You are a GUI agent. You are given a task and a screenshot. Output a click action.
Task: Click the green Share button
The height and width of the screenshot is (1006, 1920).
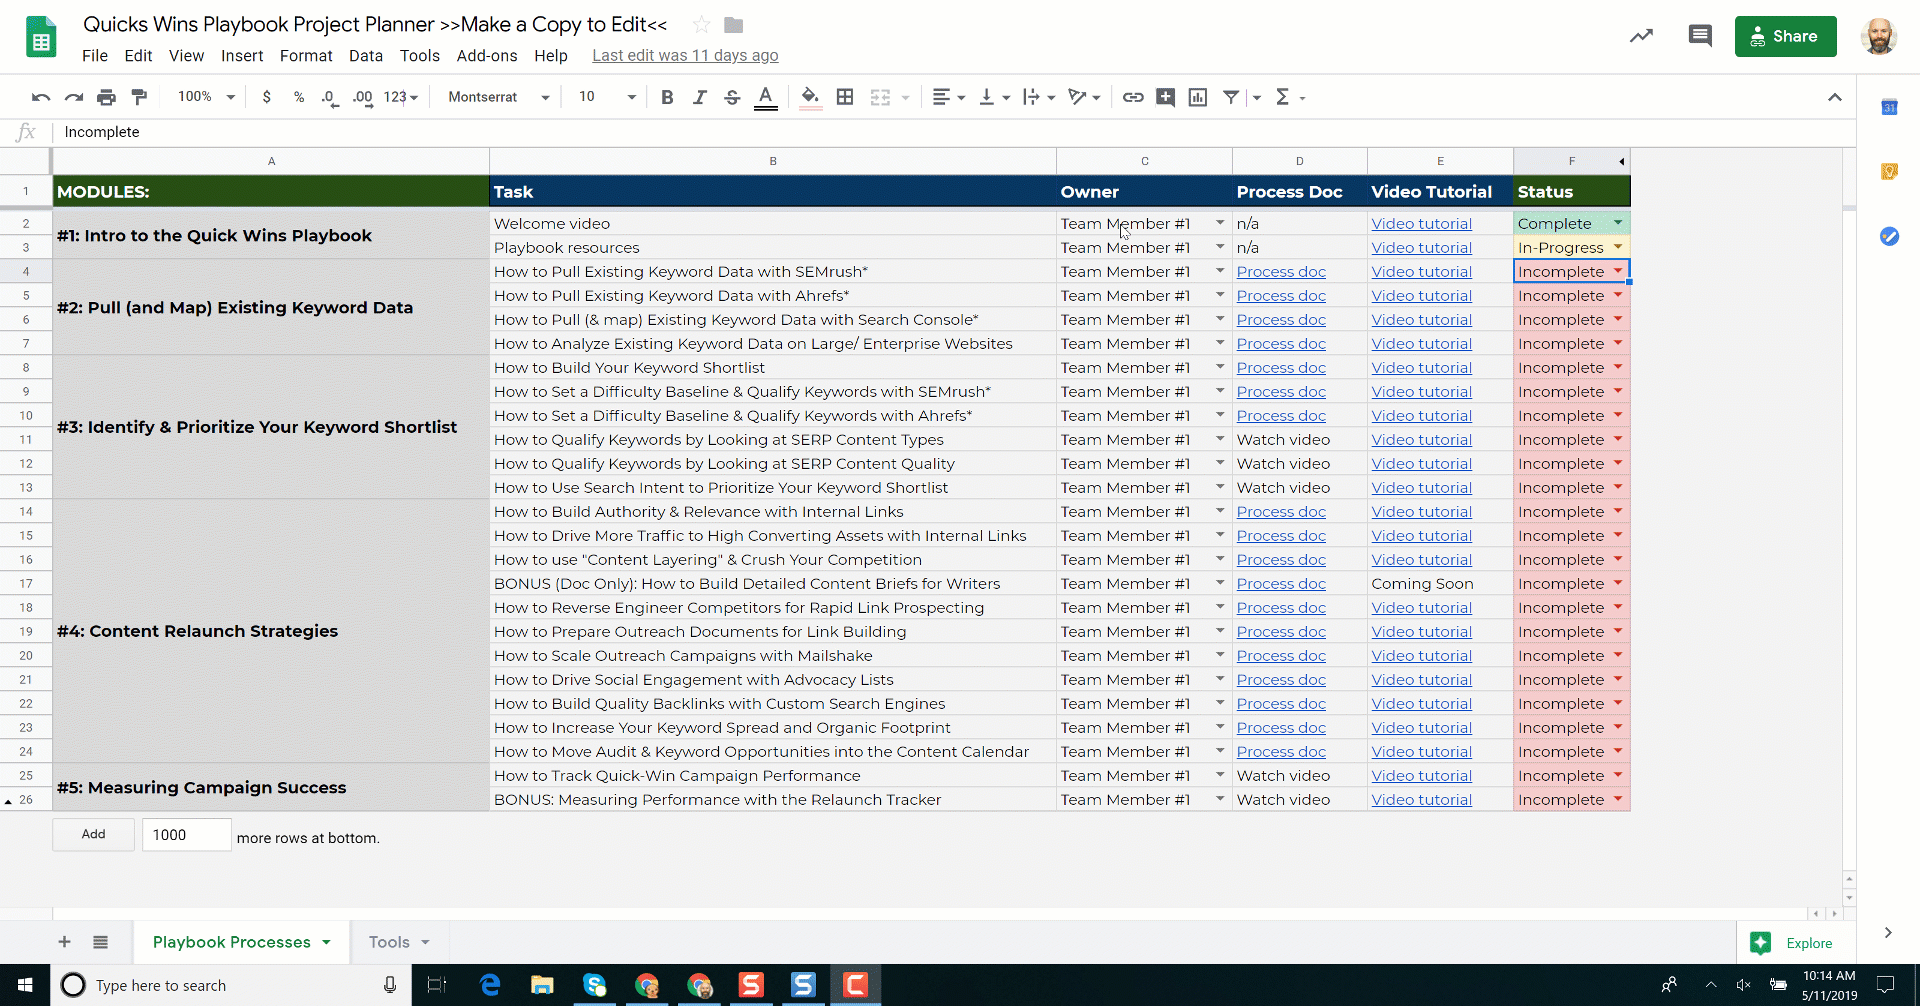click(1785, 37)
